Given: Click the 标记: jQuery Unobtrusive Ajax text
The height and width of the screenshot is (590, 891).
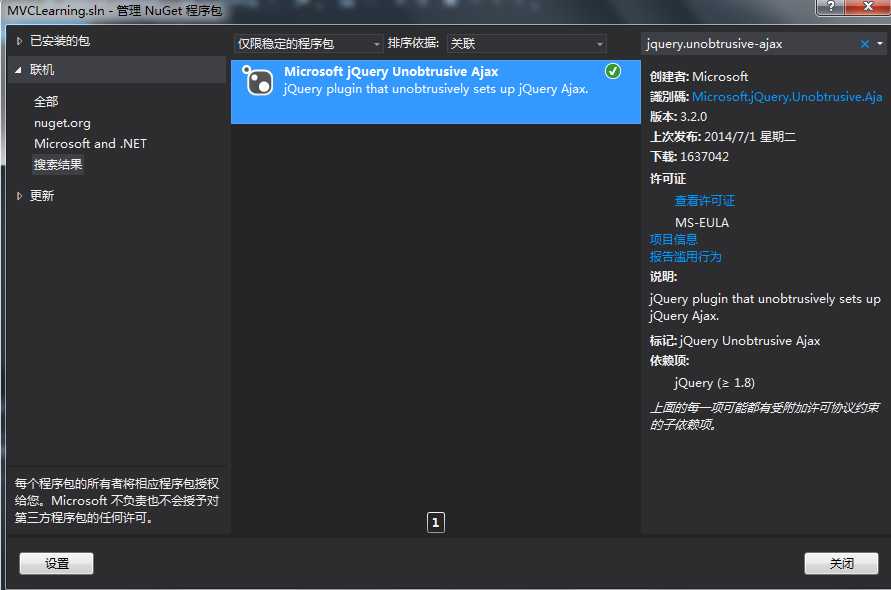Looking at the screenshot, I should point(735,341).
